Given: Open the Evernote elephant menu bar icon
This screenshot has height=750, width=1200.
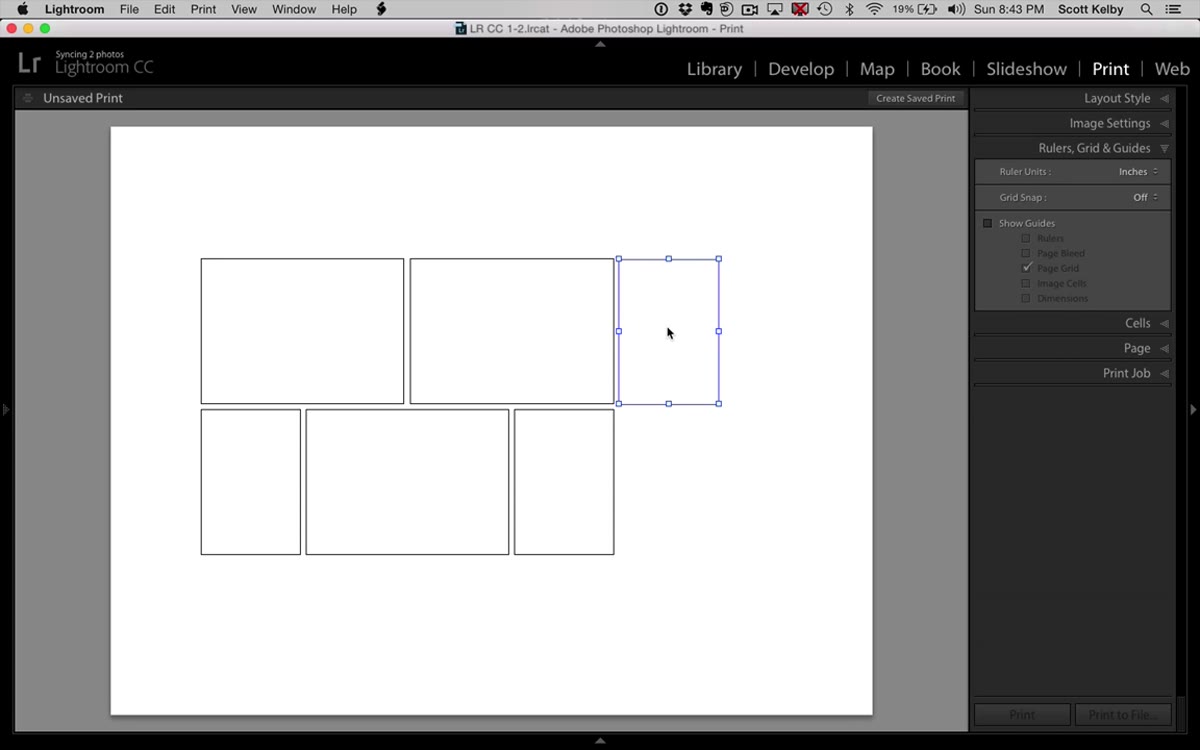Looking at the screenshot, I should [x=706, y=9].
